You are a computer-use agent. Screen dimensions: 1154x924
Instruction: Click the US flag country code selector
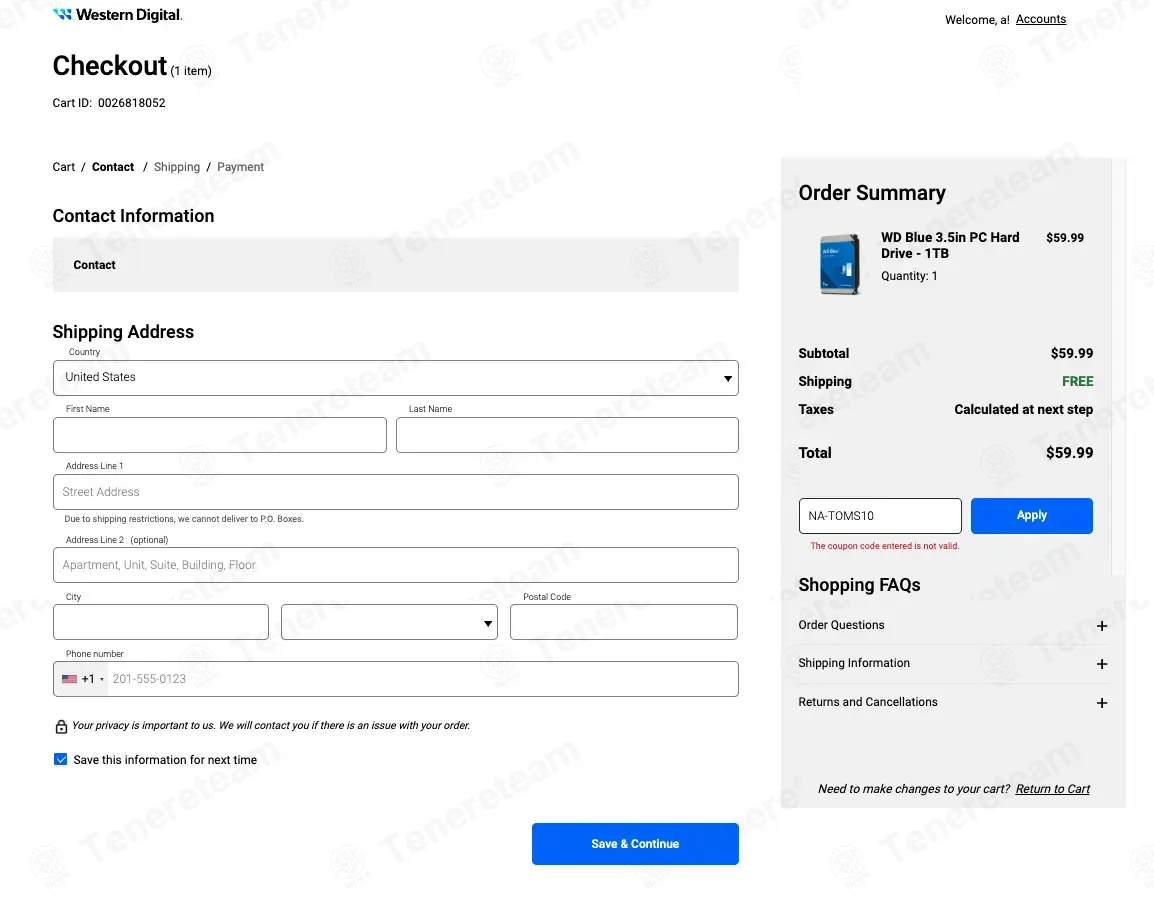82,679
